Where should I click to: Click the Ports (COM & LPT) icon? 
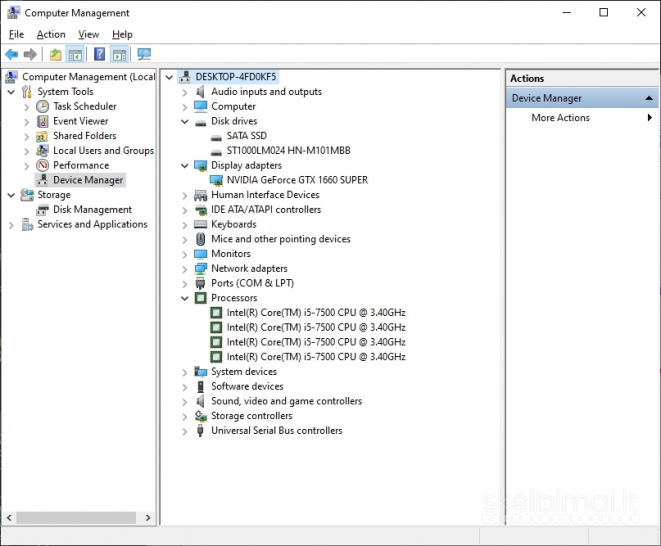(x=201, y=283)
